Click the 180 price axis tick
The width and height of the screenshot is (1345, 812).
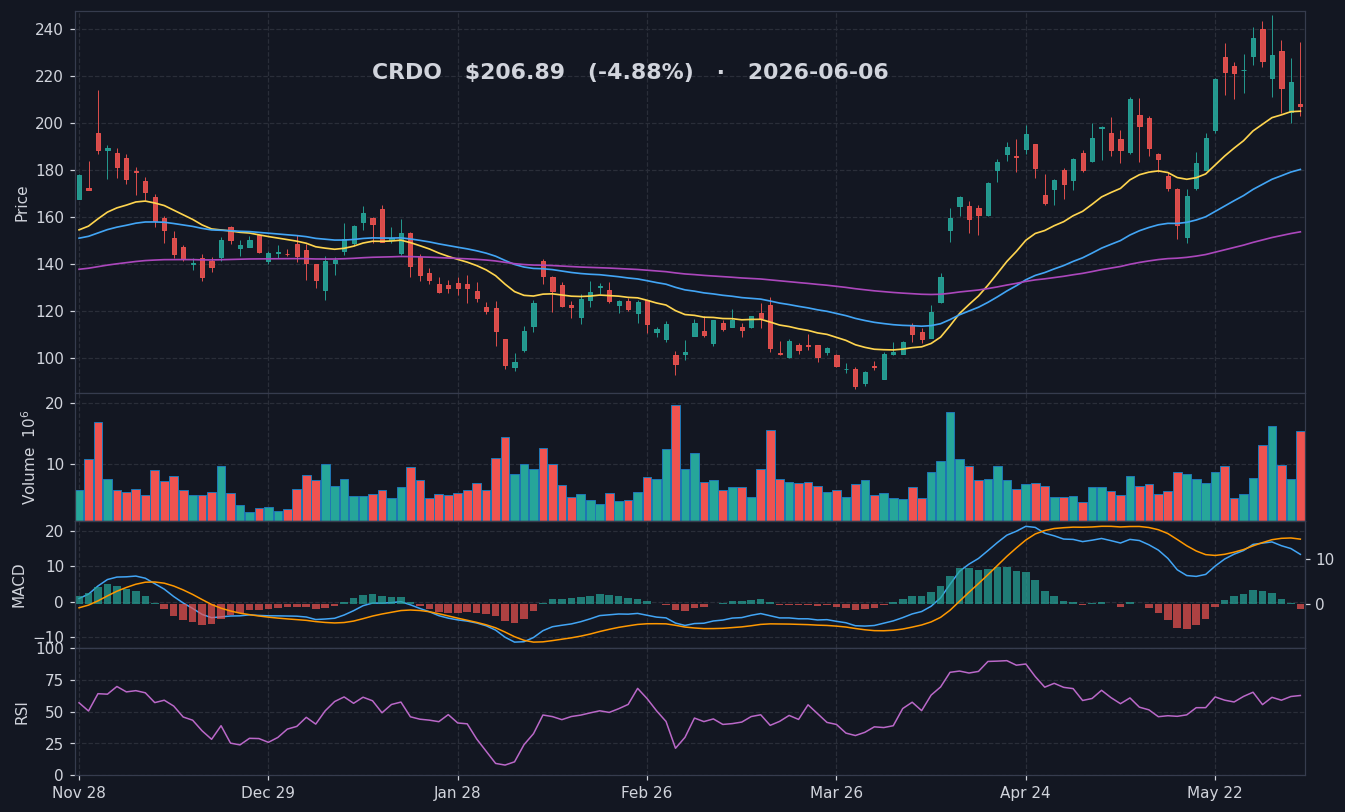click(49, 171)
